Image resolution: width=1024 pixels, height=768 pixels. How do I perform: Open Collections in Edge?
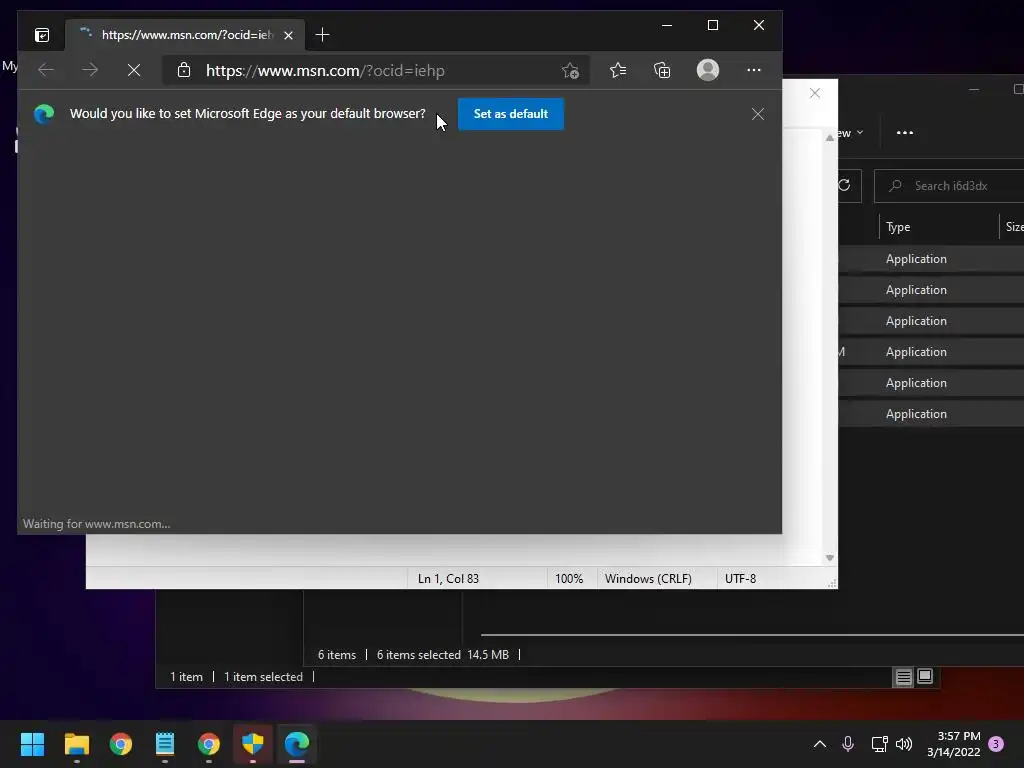662,70
